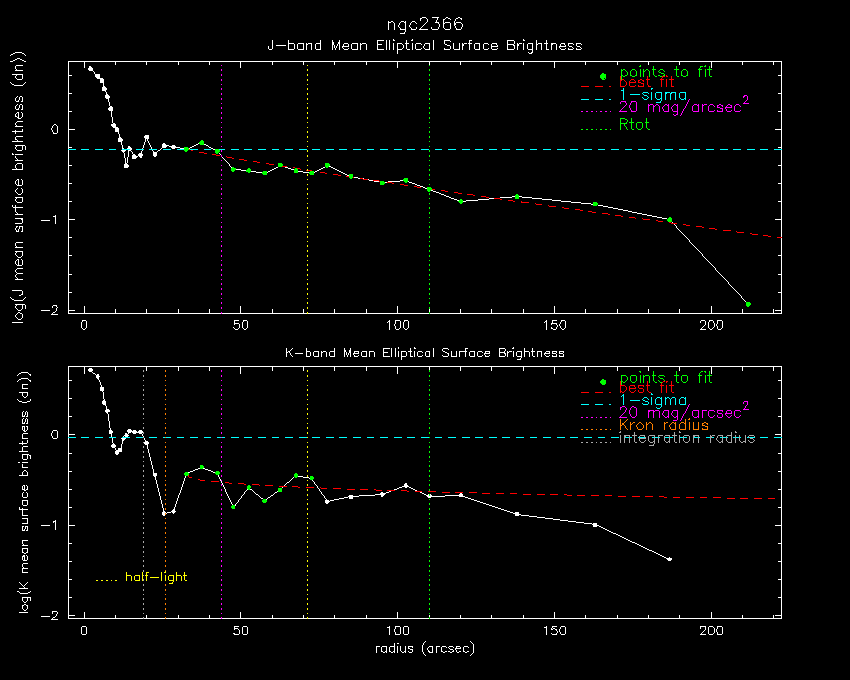Screen dimensions: 850x680
Task: Click green dot marker in J-band legend
Action: tap(603, 76)
